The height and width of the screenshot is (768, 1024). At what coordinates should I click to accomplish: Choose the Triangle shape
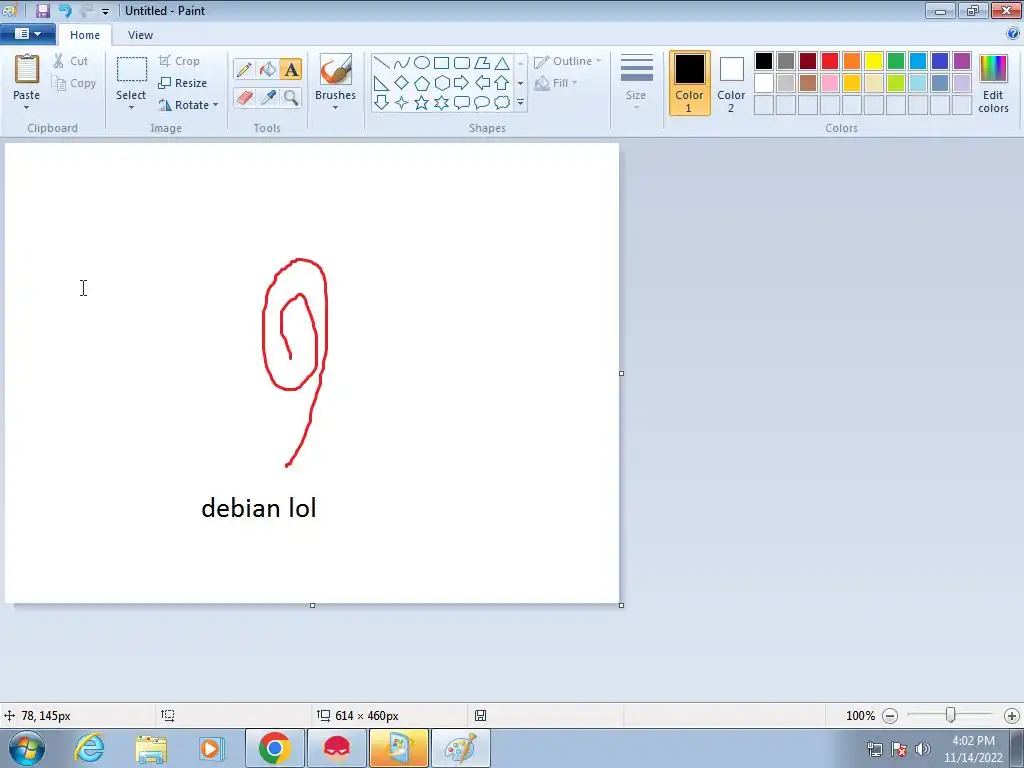[502, 63]
